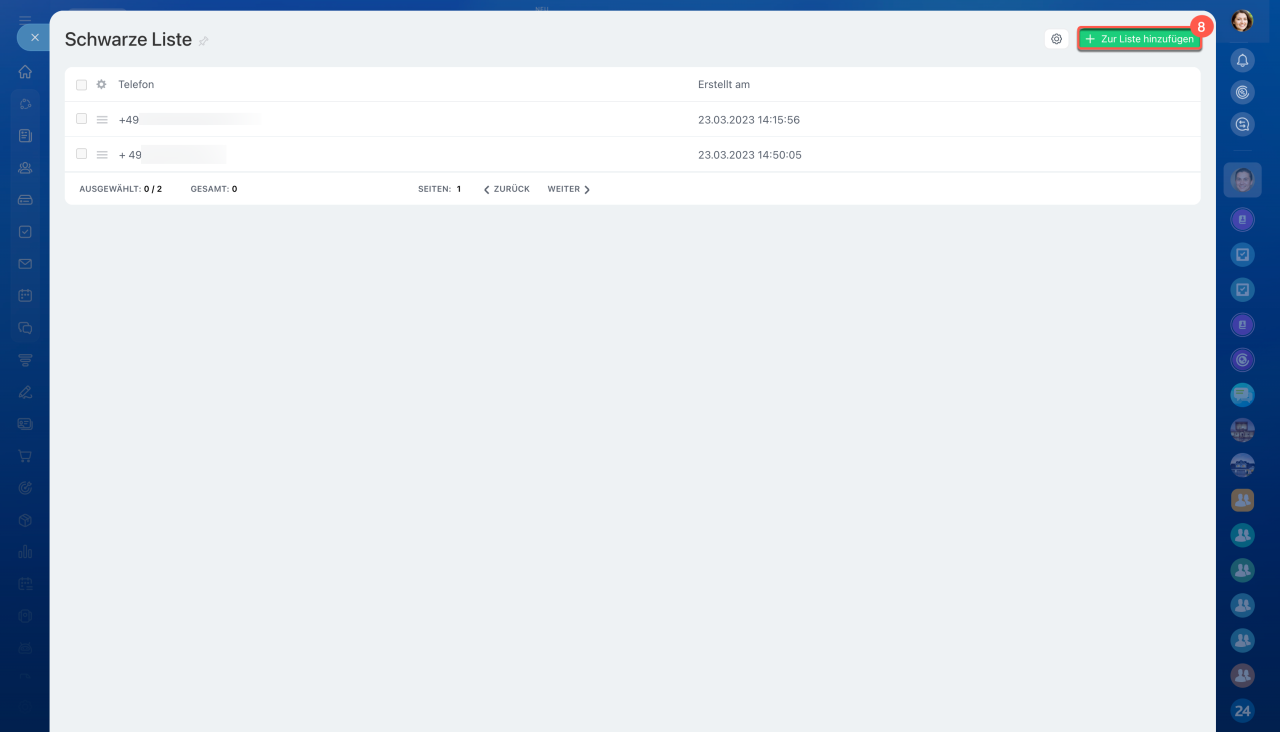Open the cyan chat bubble icon in the right bar
This screenshot has height=732, width=1280.
1242,395
